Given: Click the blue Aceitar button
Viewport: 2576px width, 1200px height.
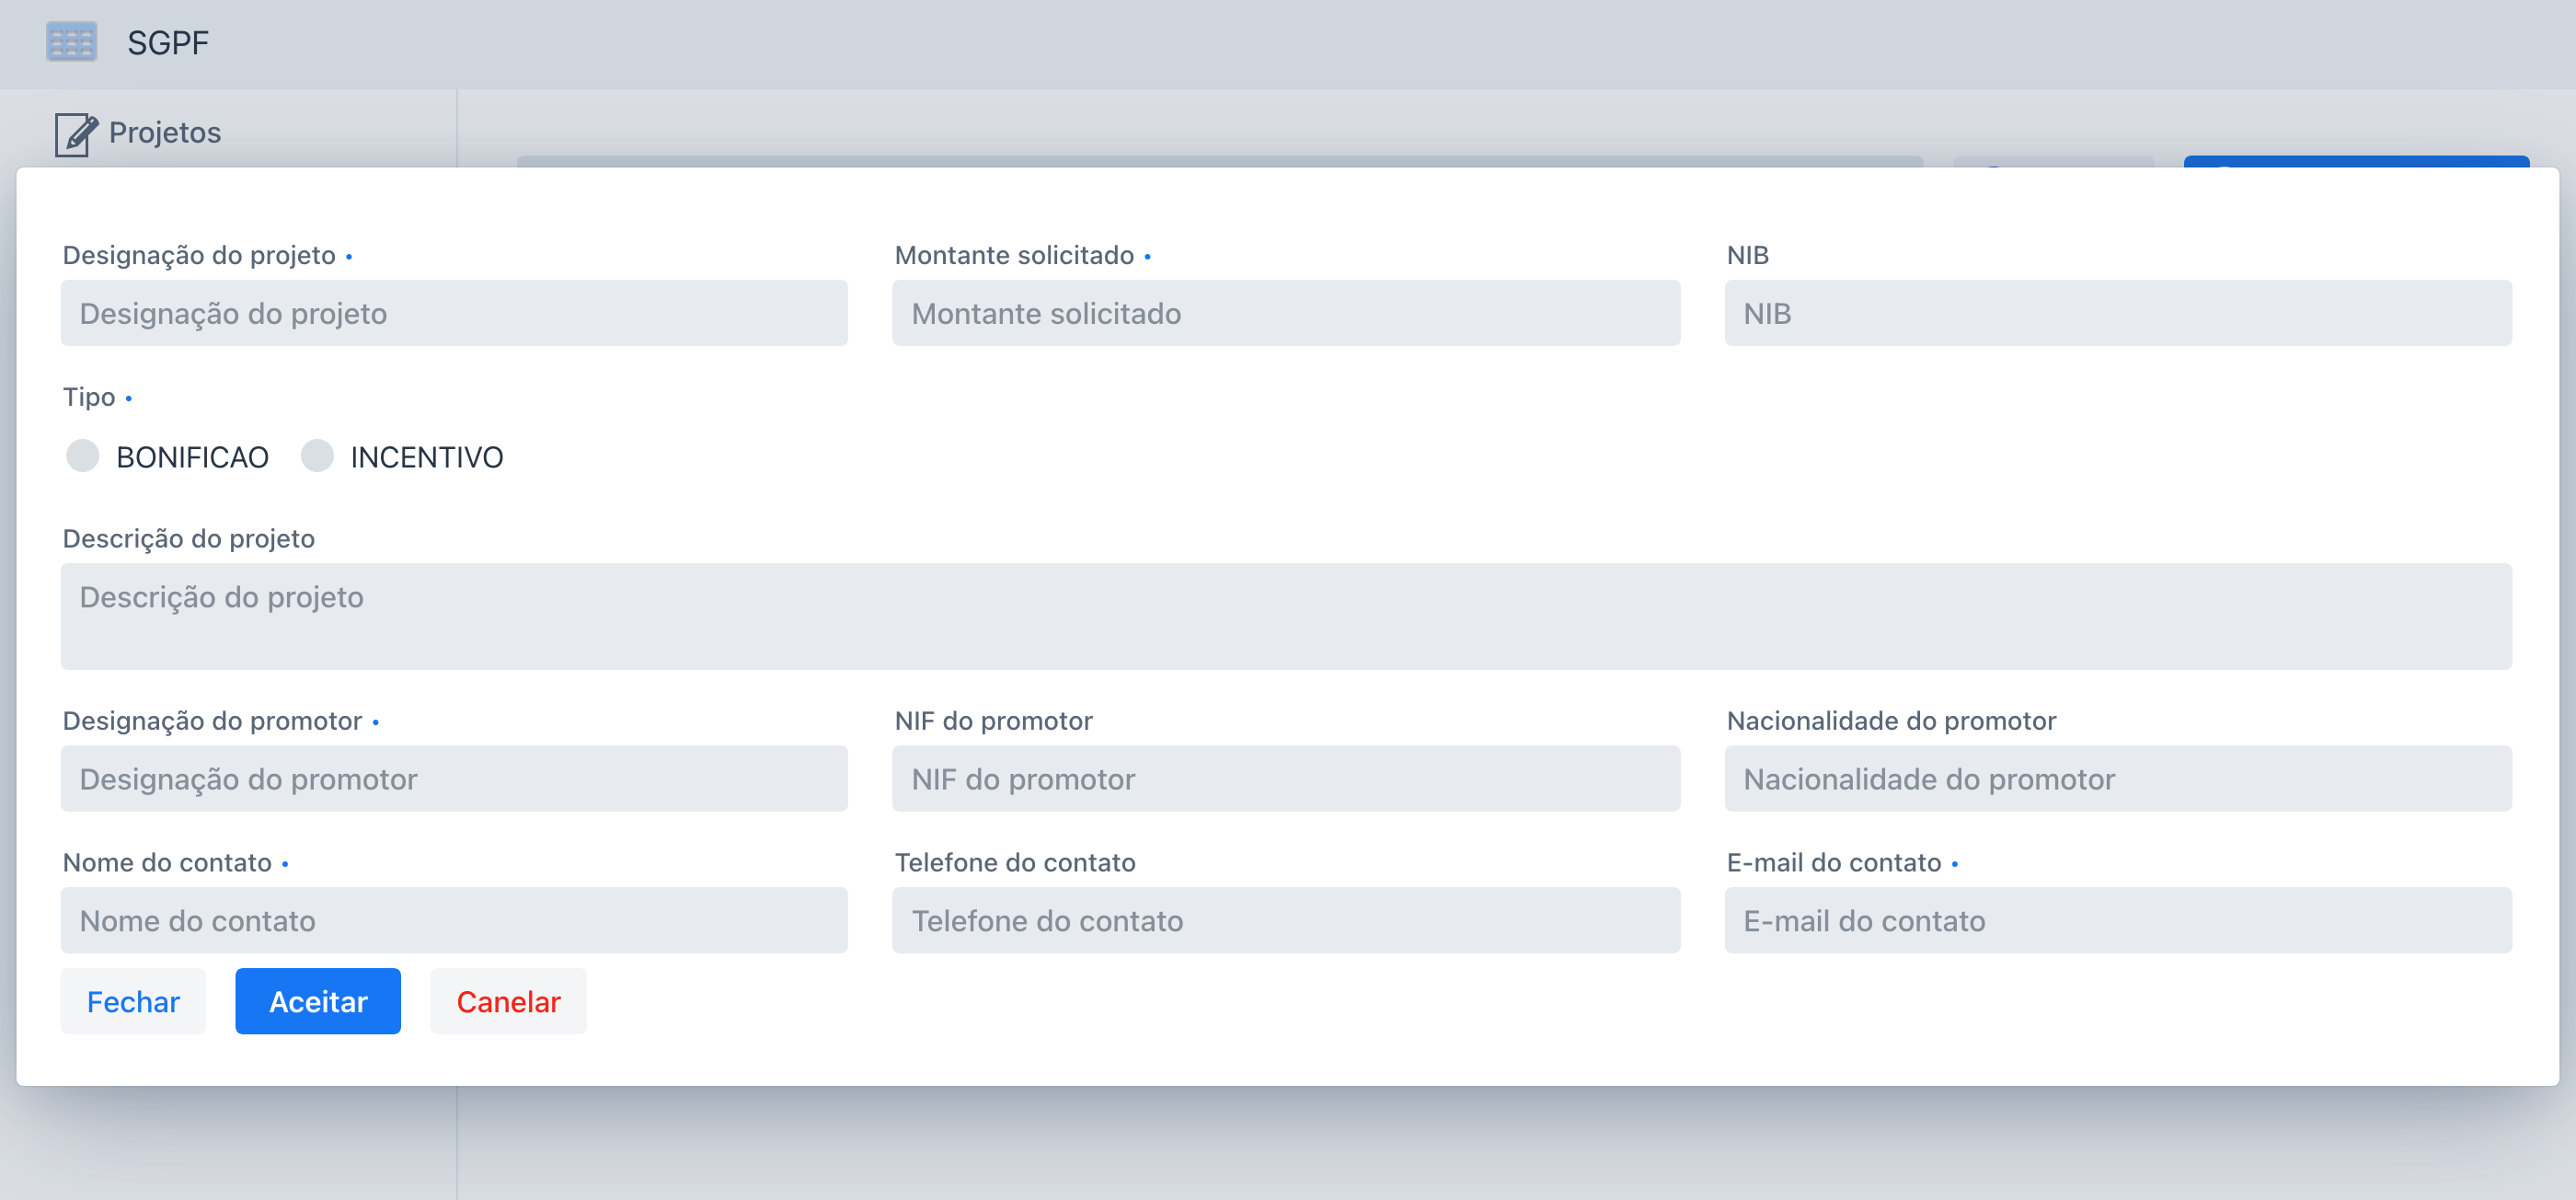Looking at the screenshot, I should click(318, 1001).
